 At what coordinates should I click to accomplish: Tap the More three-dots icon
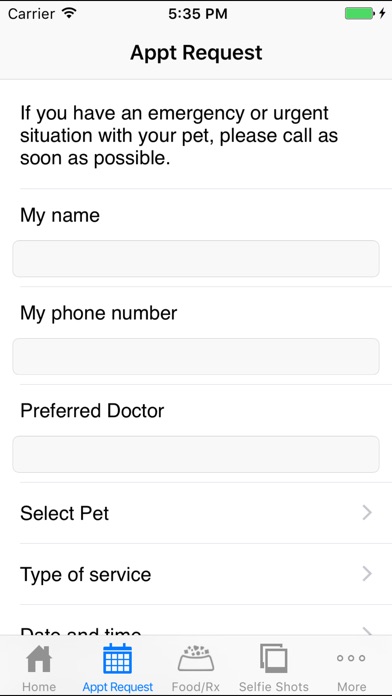coord(351,658)
